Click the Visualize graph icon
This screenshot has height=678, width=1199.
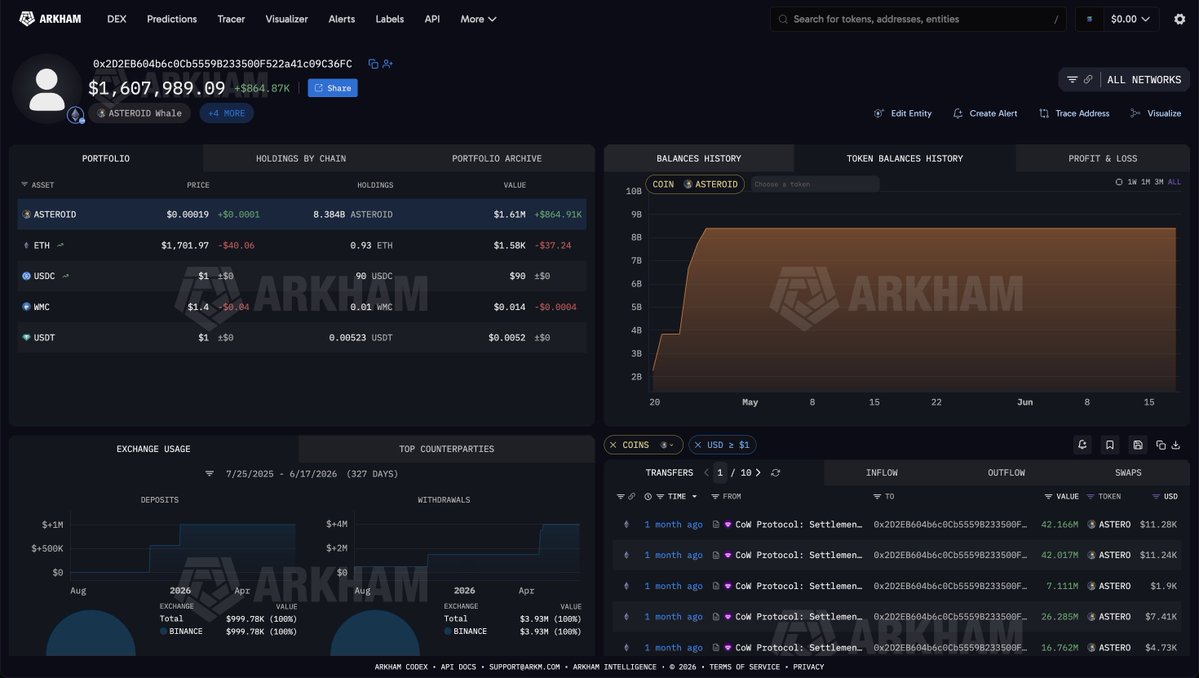pyautogui.click(x=1136, y=113)
